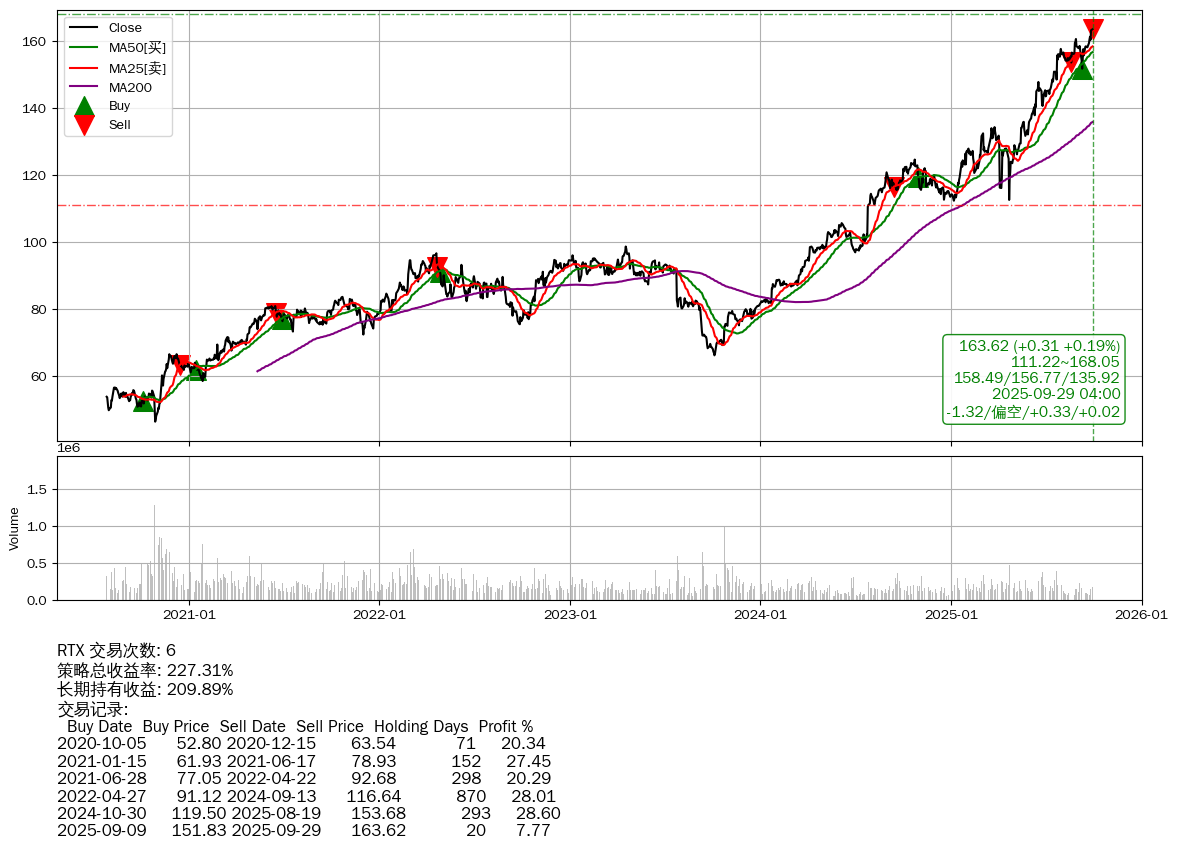Click the Volume y-axis label
Screen dimensions: 1178x849
tap(14, 528)
